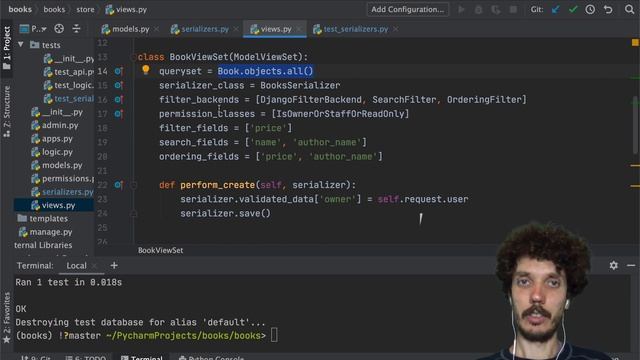Toggle the Project tool window
Screen dimensions: 640x360
(7, 48)
